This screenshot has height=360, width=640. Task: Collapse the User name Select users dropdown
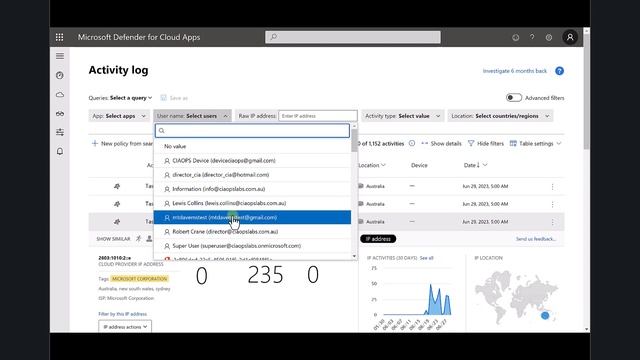192,116
